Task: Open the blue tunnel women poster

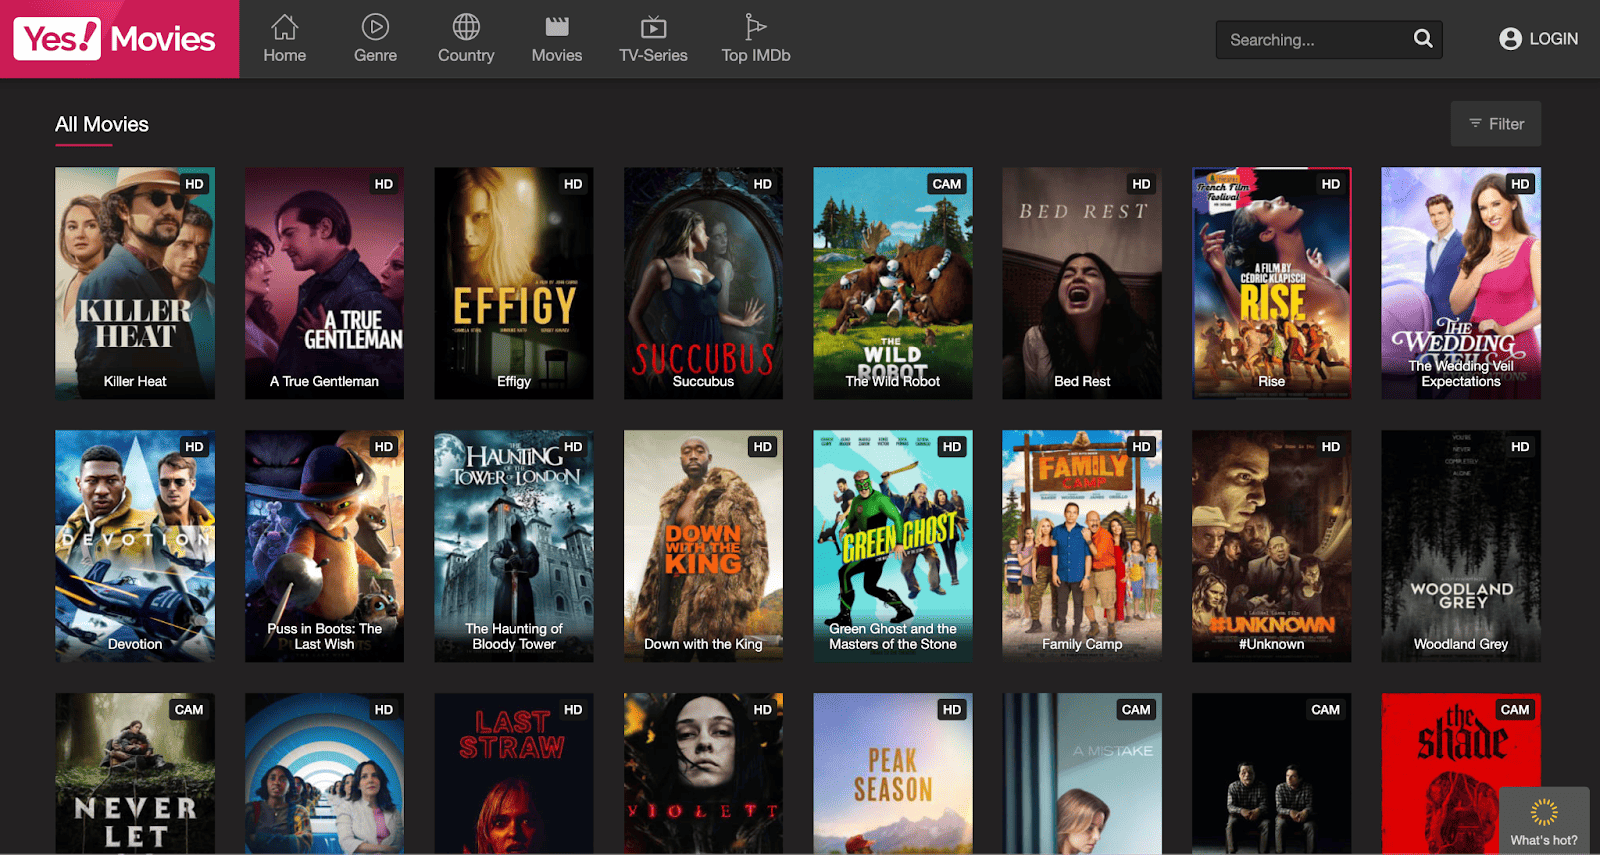Action: (324, 773)
